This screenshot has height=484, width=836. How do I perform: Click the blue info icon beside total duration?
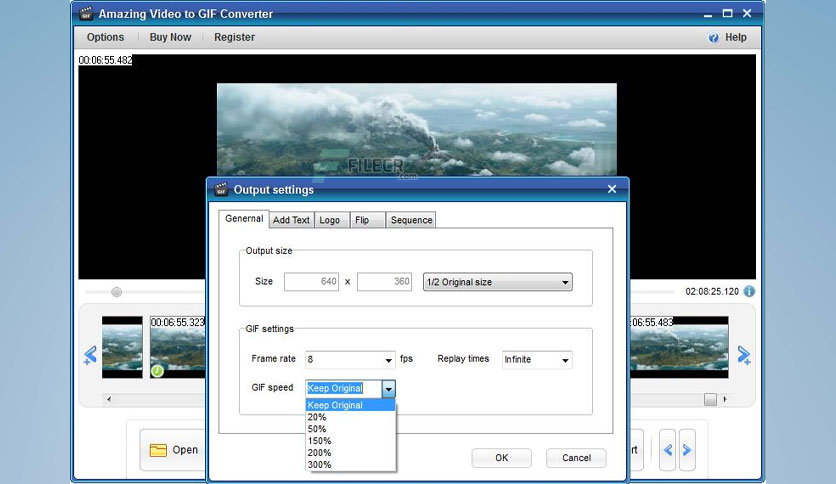point(749,291)
